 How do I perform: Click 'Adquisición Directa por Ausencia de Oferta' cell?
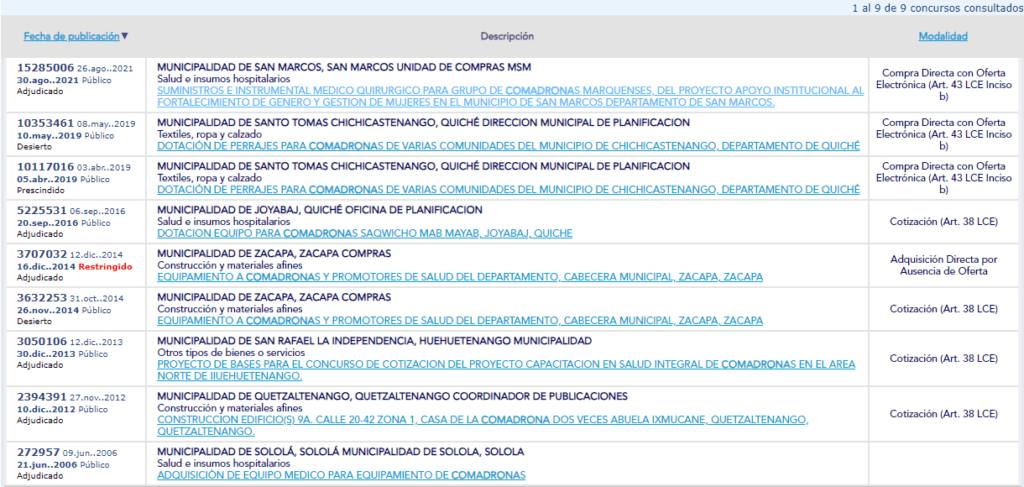coord(943,265)
